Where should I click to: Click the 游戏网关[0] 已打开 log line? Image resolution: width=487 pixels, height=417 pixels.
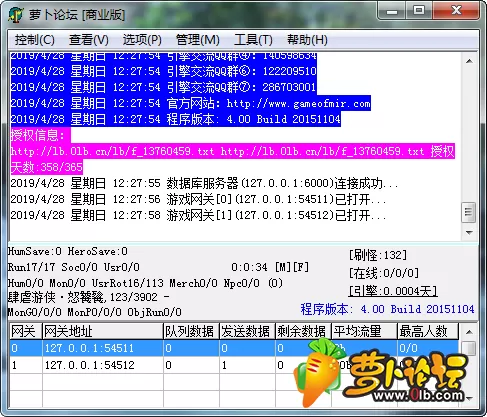click(x=198, y=199)
